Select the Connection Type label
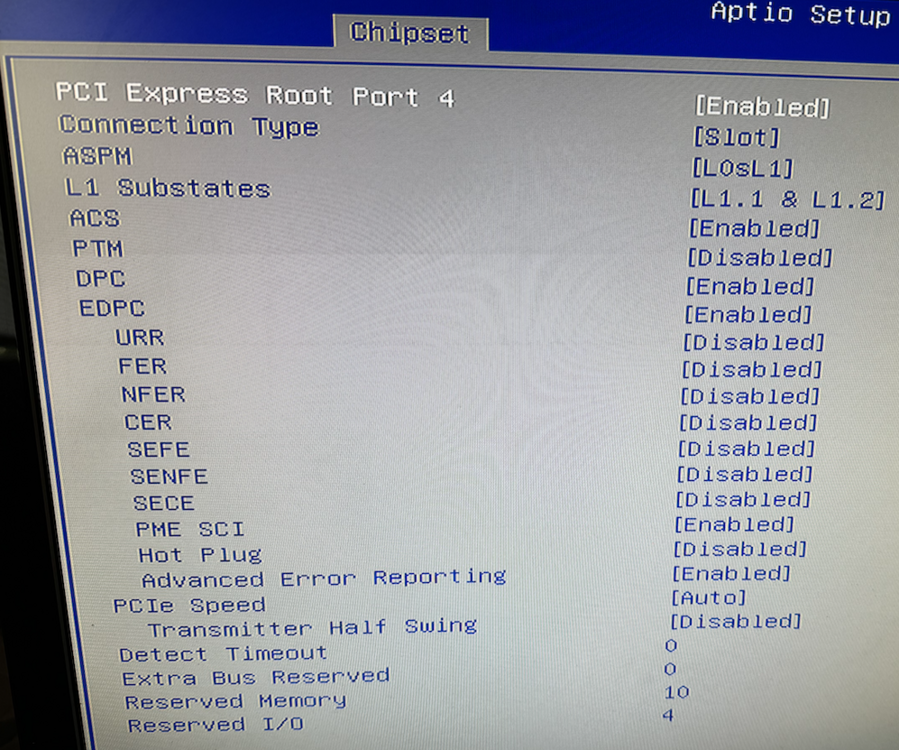899x750 pixels. tap(189, 126)
